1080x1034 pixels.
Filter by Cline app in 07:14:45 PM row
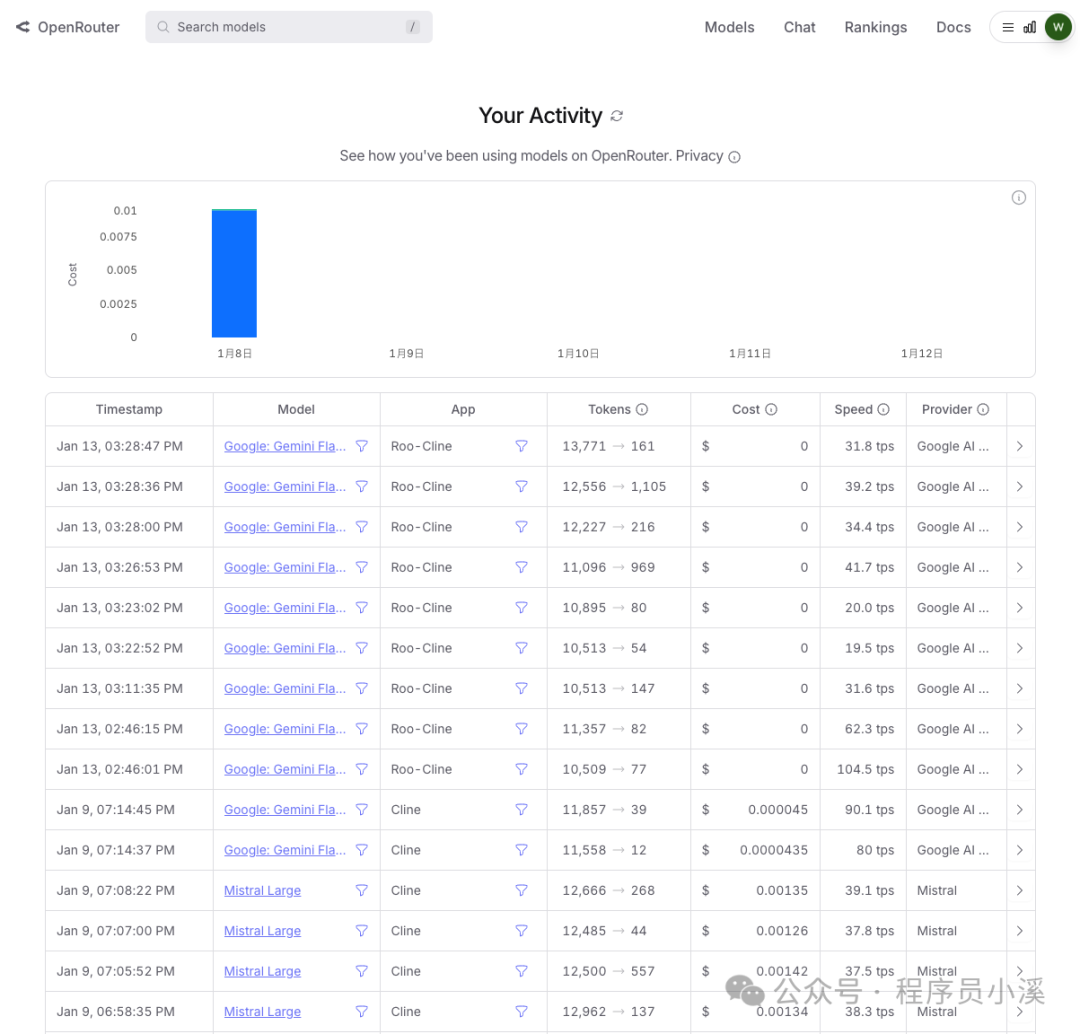(521, 810)
